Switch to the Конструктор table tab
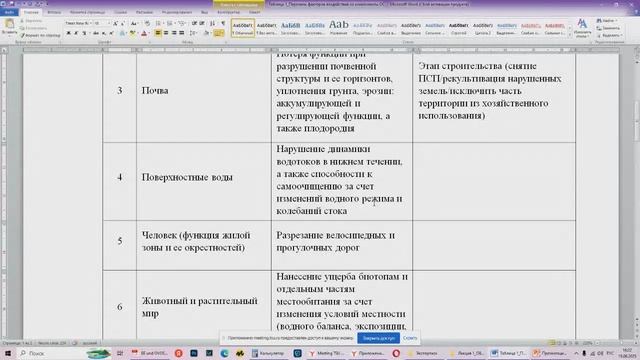The image size is (640, 360). coord(229,12)
